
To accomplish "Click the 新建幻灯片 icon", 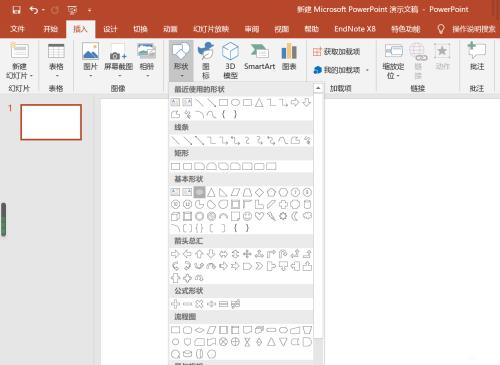I will [20, 51].
